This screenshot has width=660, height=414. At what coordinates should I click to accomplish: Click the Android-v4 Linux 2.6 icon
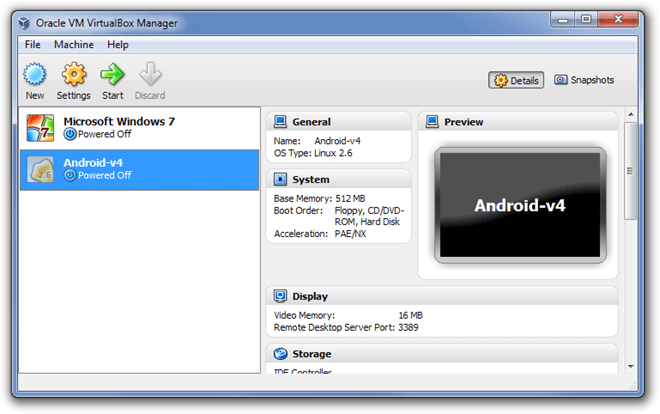tap(40, 170)
